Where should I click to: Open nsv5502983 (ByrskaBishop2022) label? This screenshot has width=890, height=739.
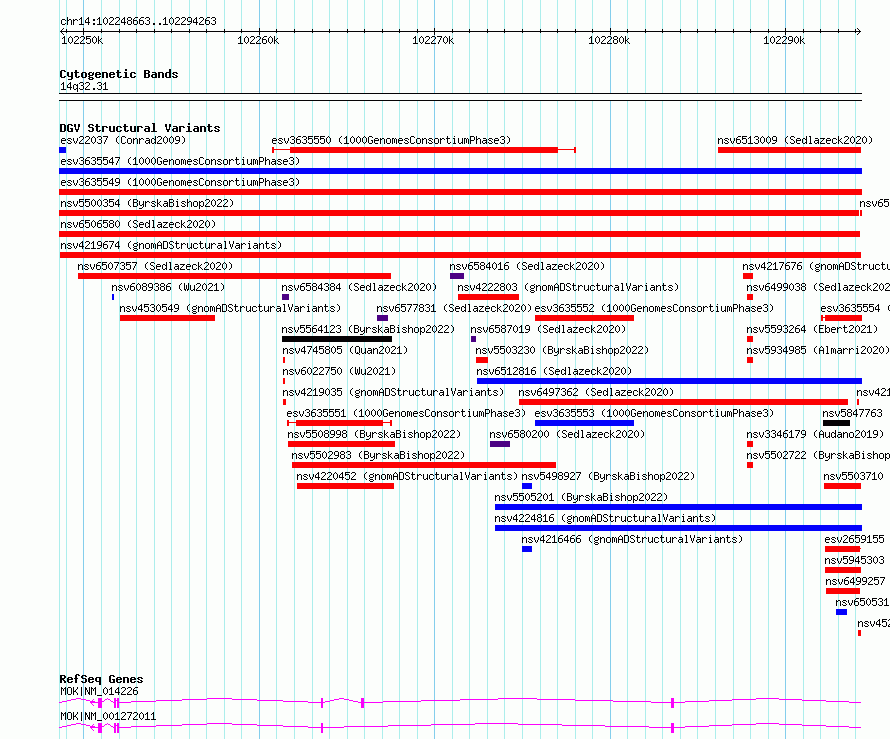click(x=378, y=455)
